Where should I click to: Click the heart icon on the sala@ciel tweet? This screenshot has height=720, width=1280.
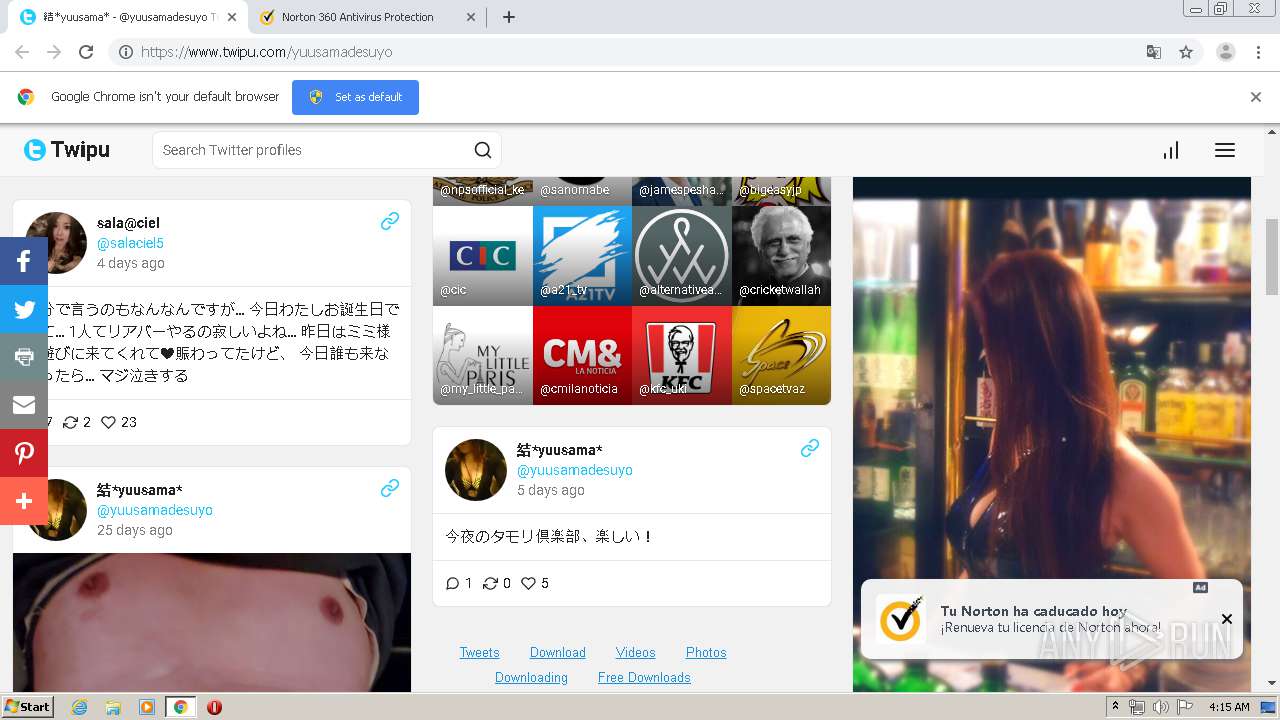pyautogui.click(x=108, y=422)
